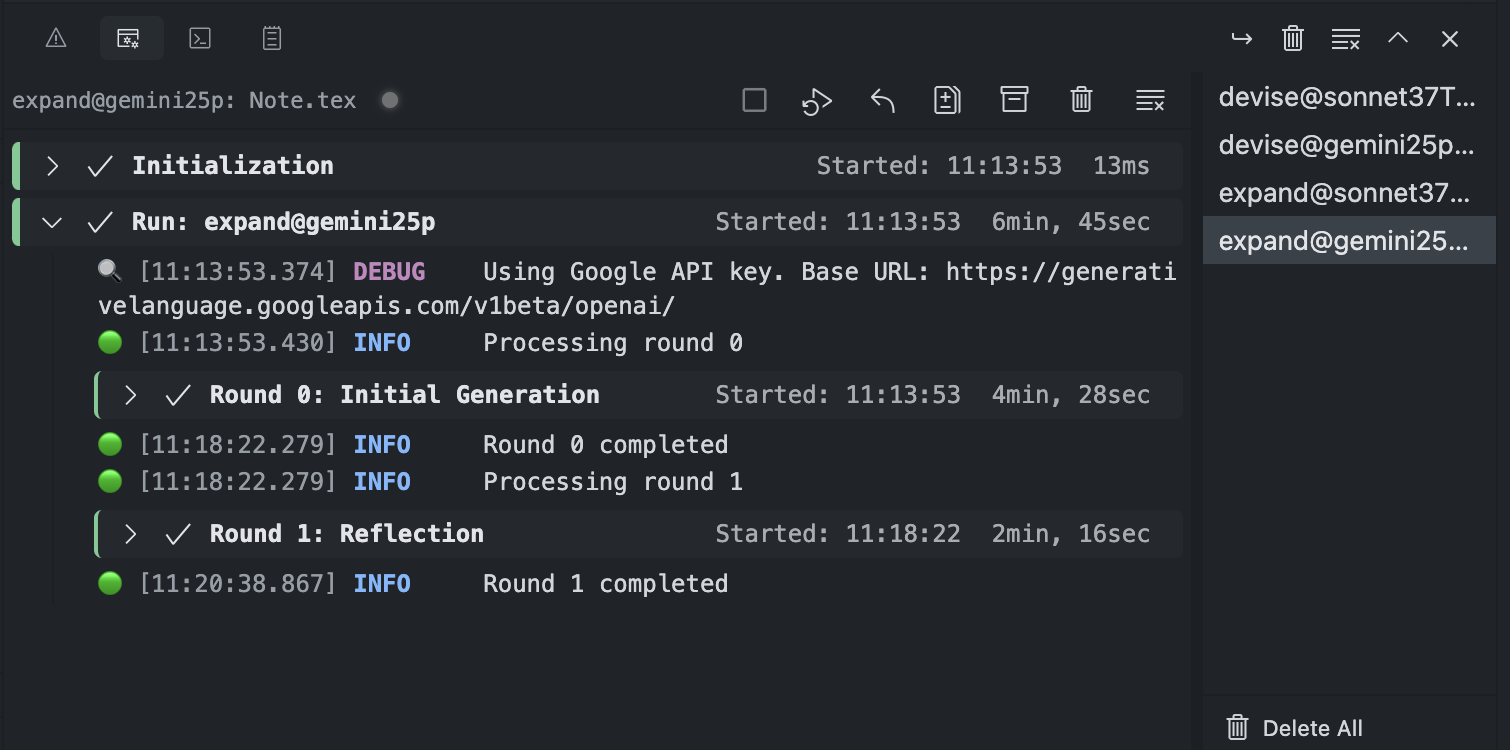Screen dimensions: 1510x750
Task: Switch to the workflow output panel tab
Action: [x=128, y=38]
